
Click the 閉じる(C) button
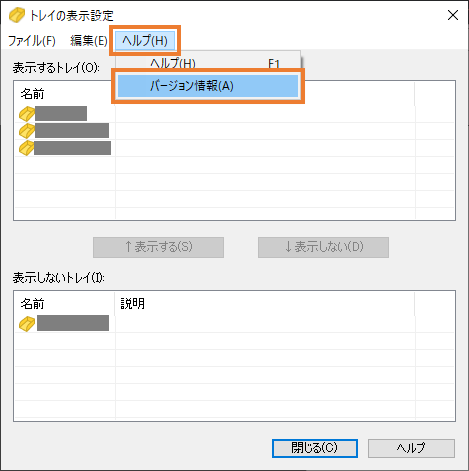point(315,448)
